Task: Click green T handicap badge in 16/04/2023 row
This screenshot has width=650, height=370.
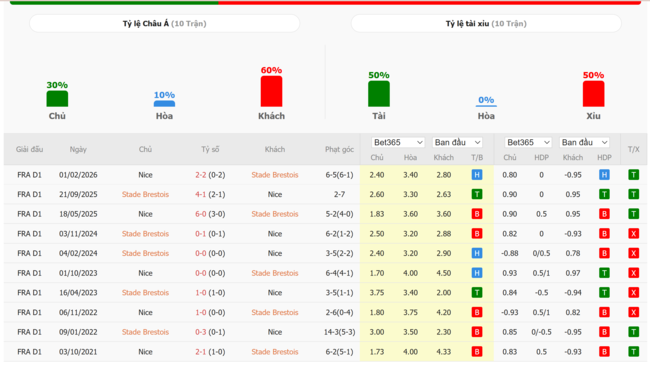Action: 604,293
